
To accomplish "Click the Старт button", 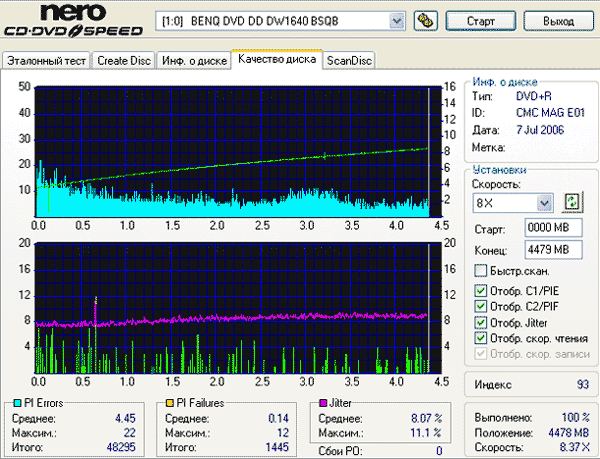I will click(x=481, y=21).
